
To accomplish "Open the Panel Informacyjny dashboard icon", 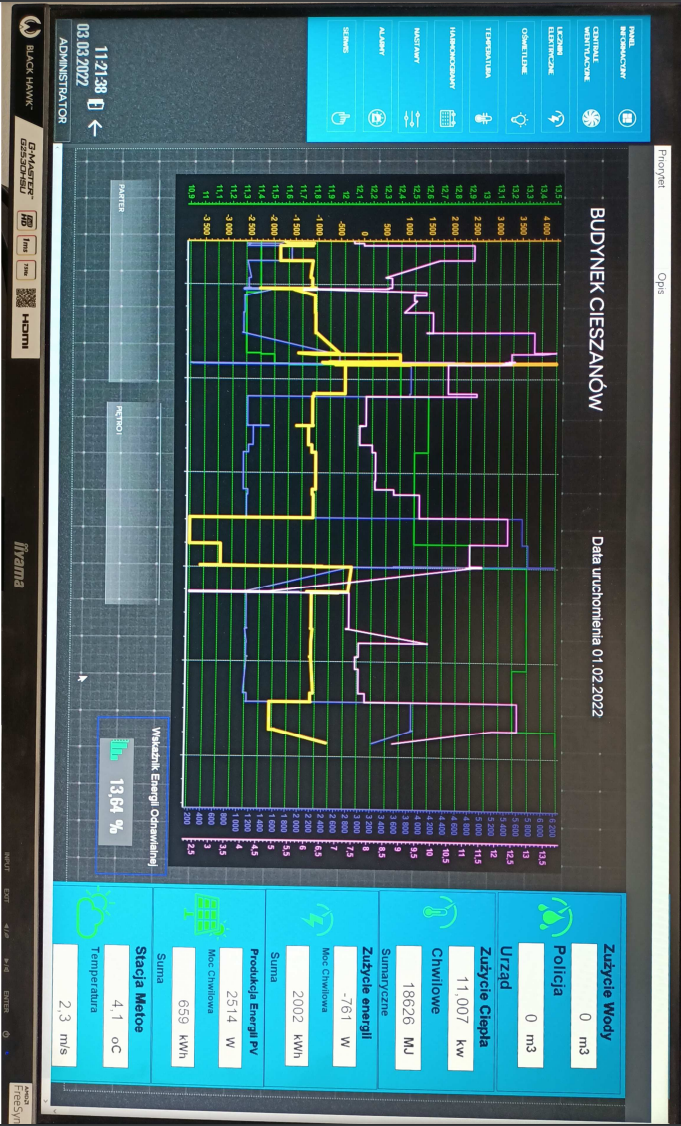I will [626, 118].
